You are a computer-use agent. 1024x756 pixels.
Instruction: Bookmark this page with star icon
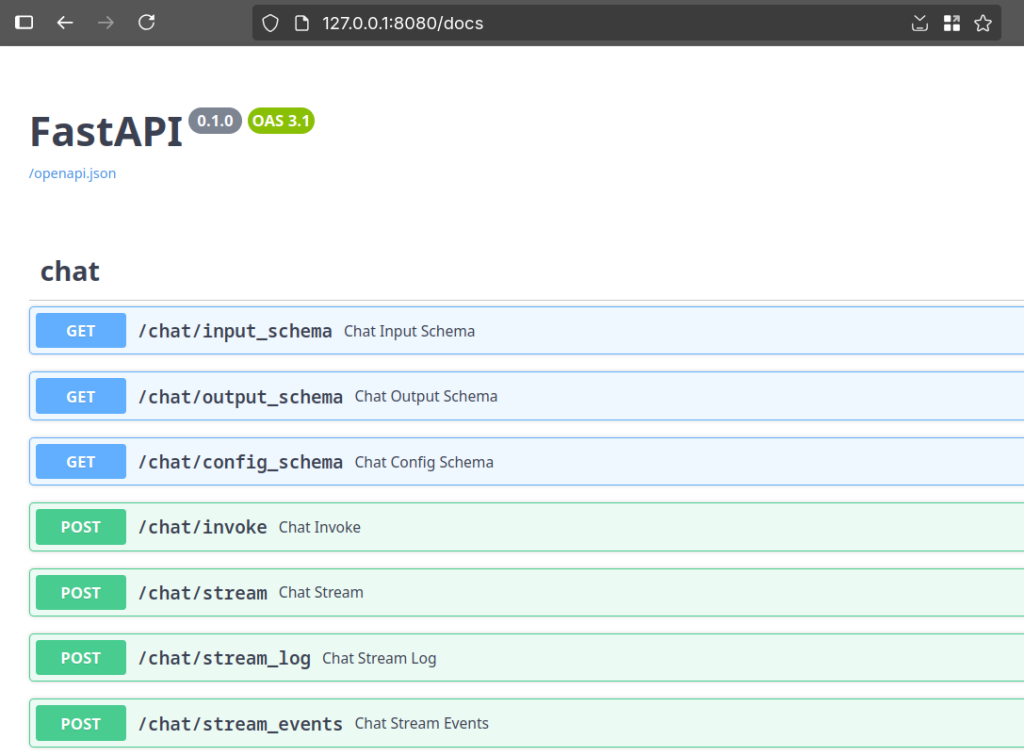coord(983,24)
